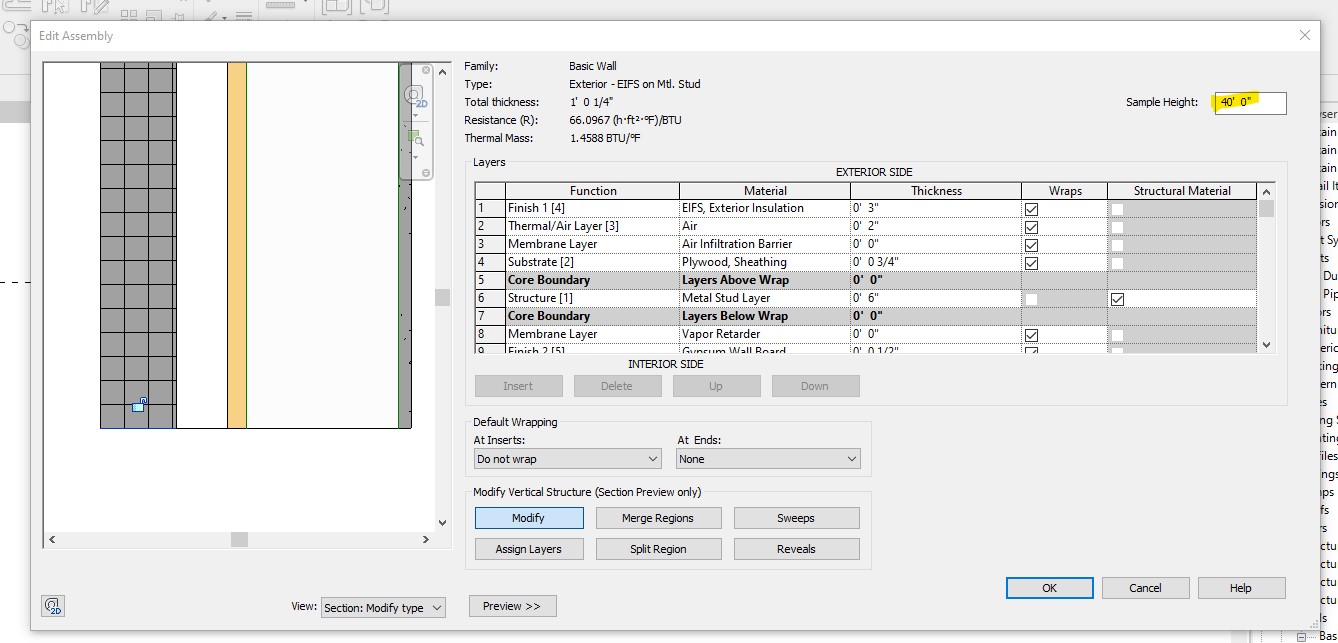Click the Assign Layers button
This screenshot has height=643, width=1338.
[529, 549]
